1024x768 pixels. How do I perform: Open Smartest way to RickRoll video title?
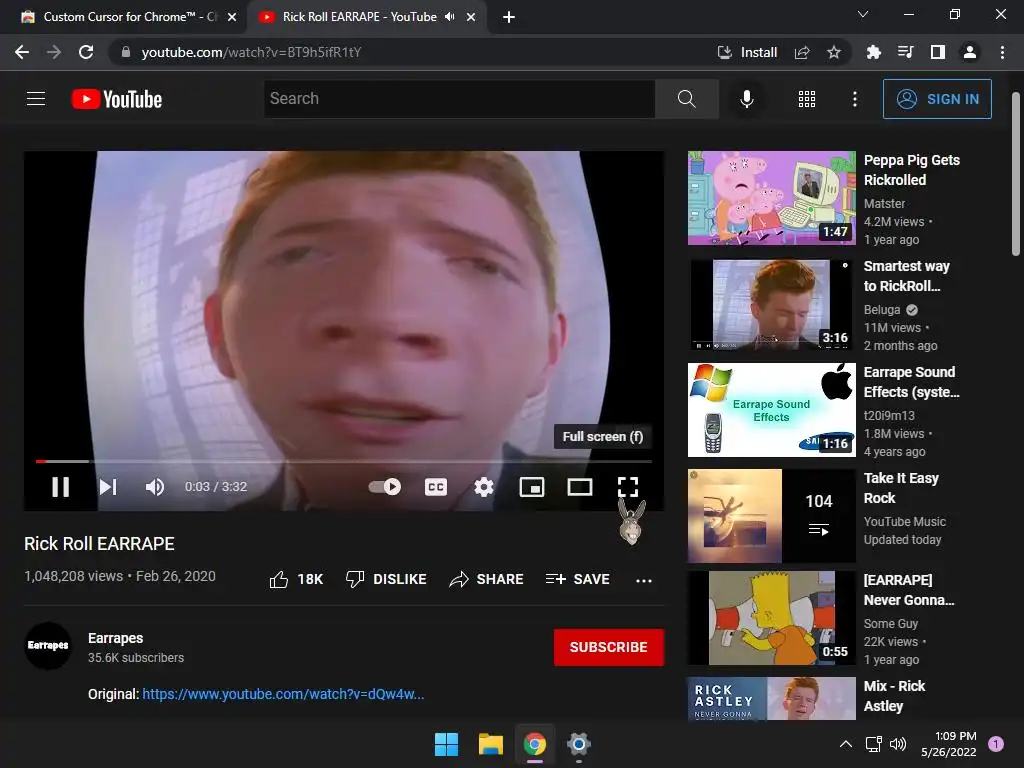[x=906, y=276]
